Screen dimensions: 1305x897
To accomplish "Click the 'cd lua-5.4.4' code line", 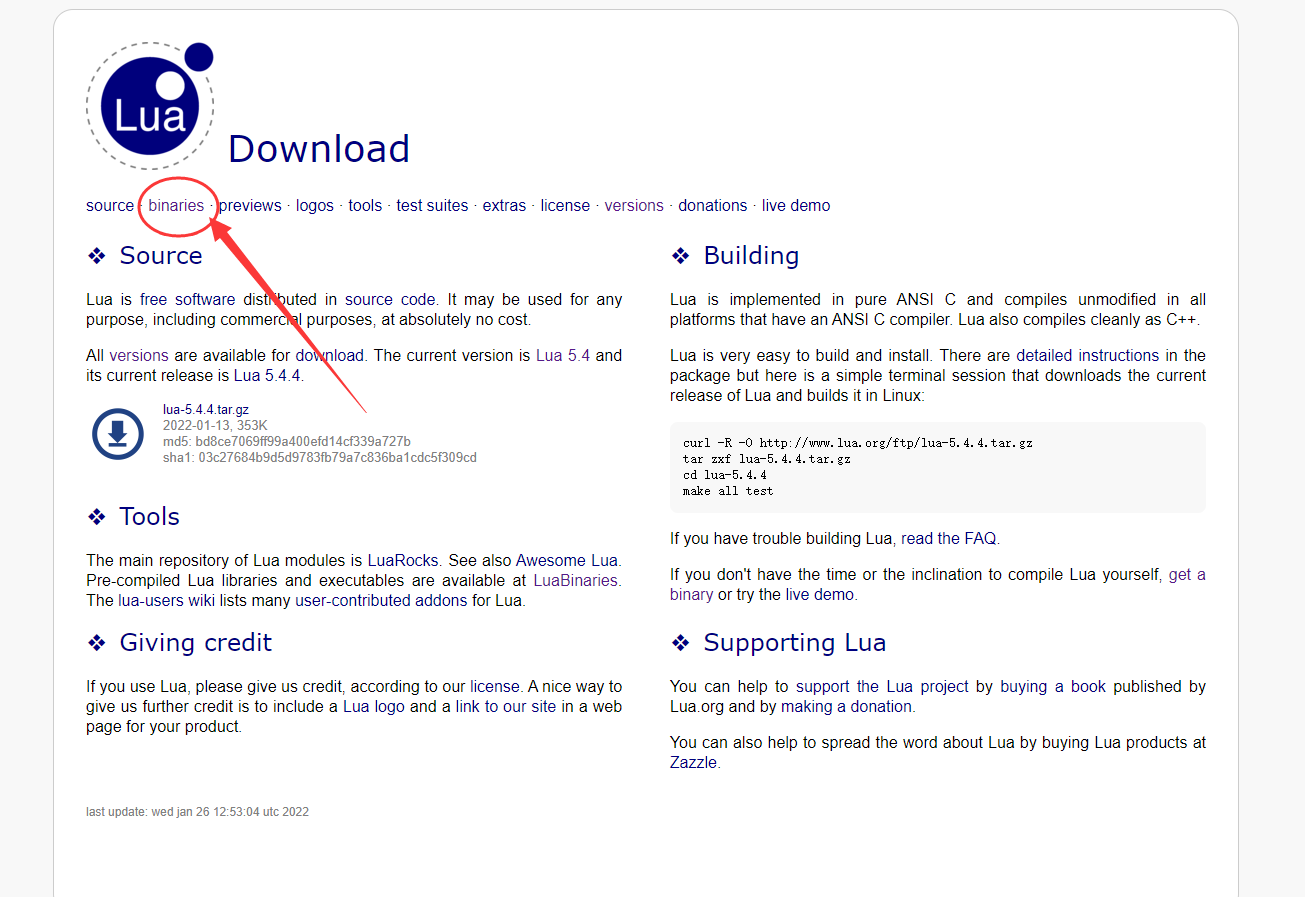I will (725, 474).
